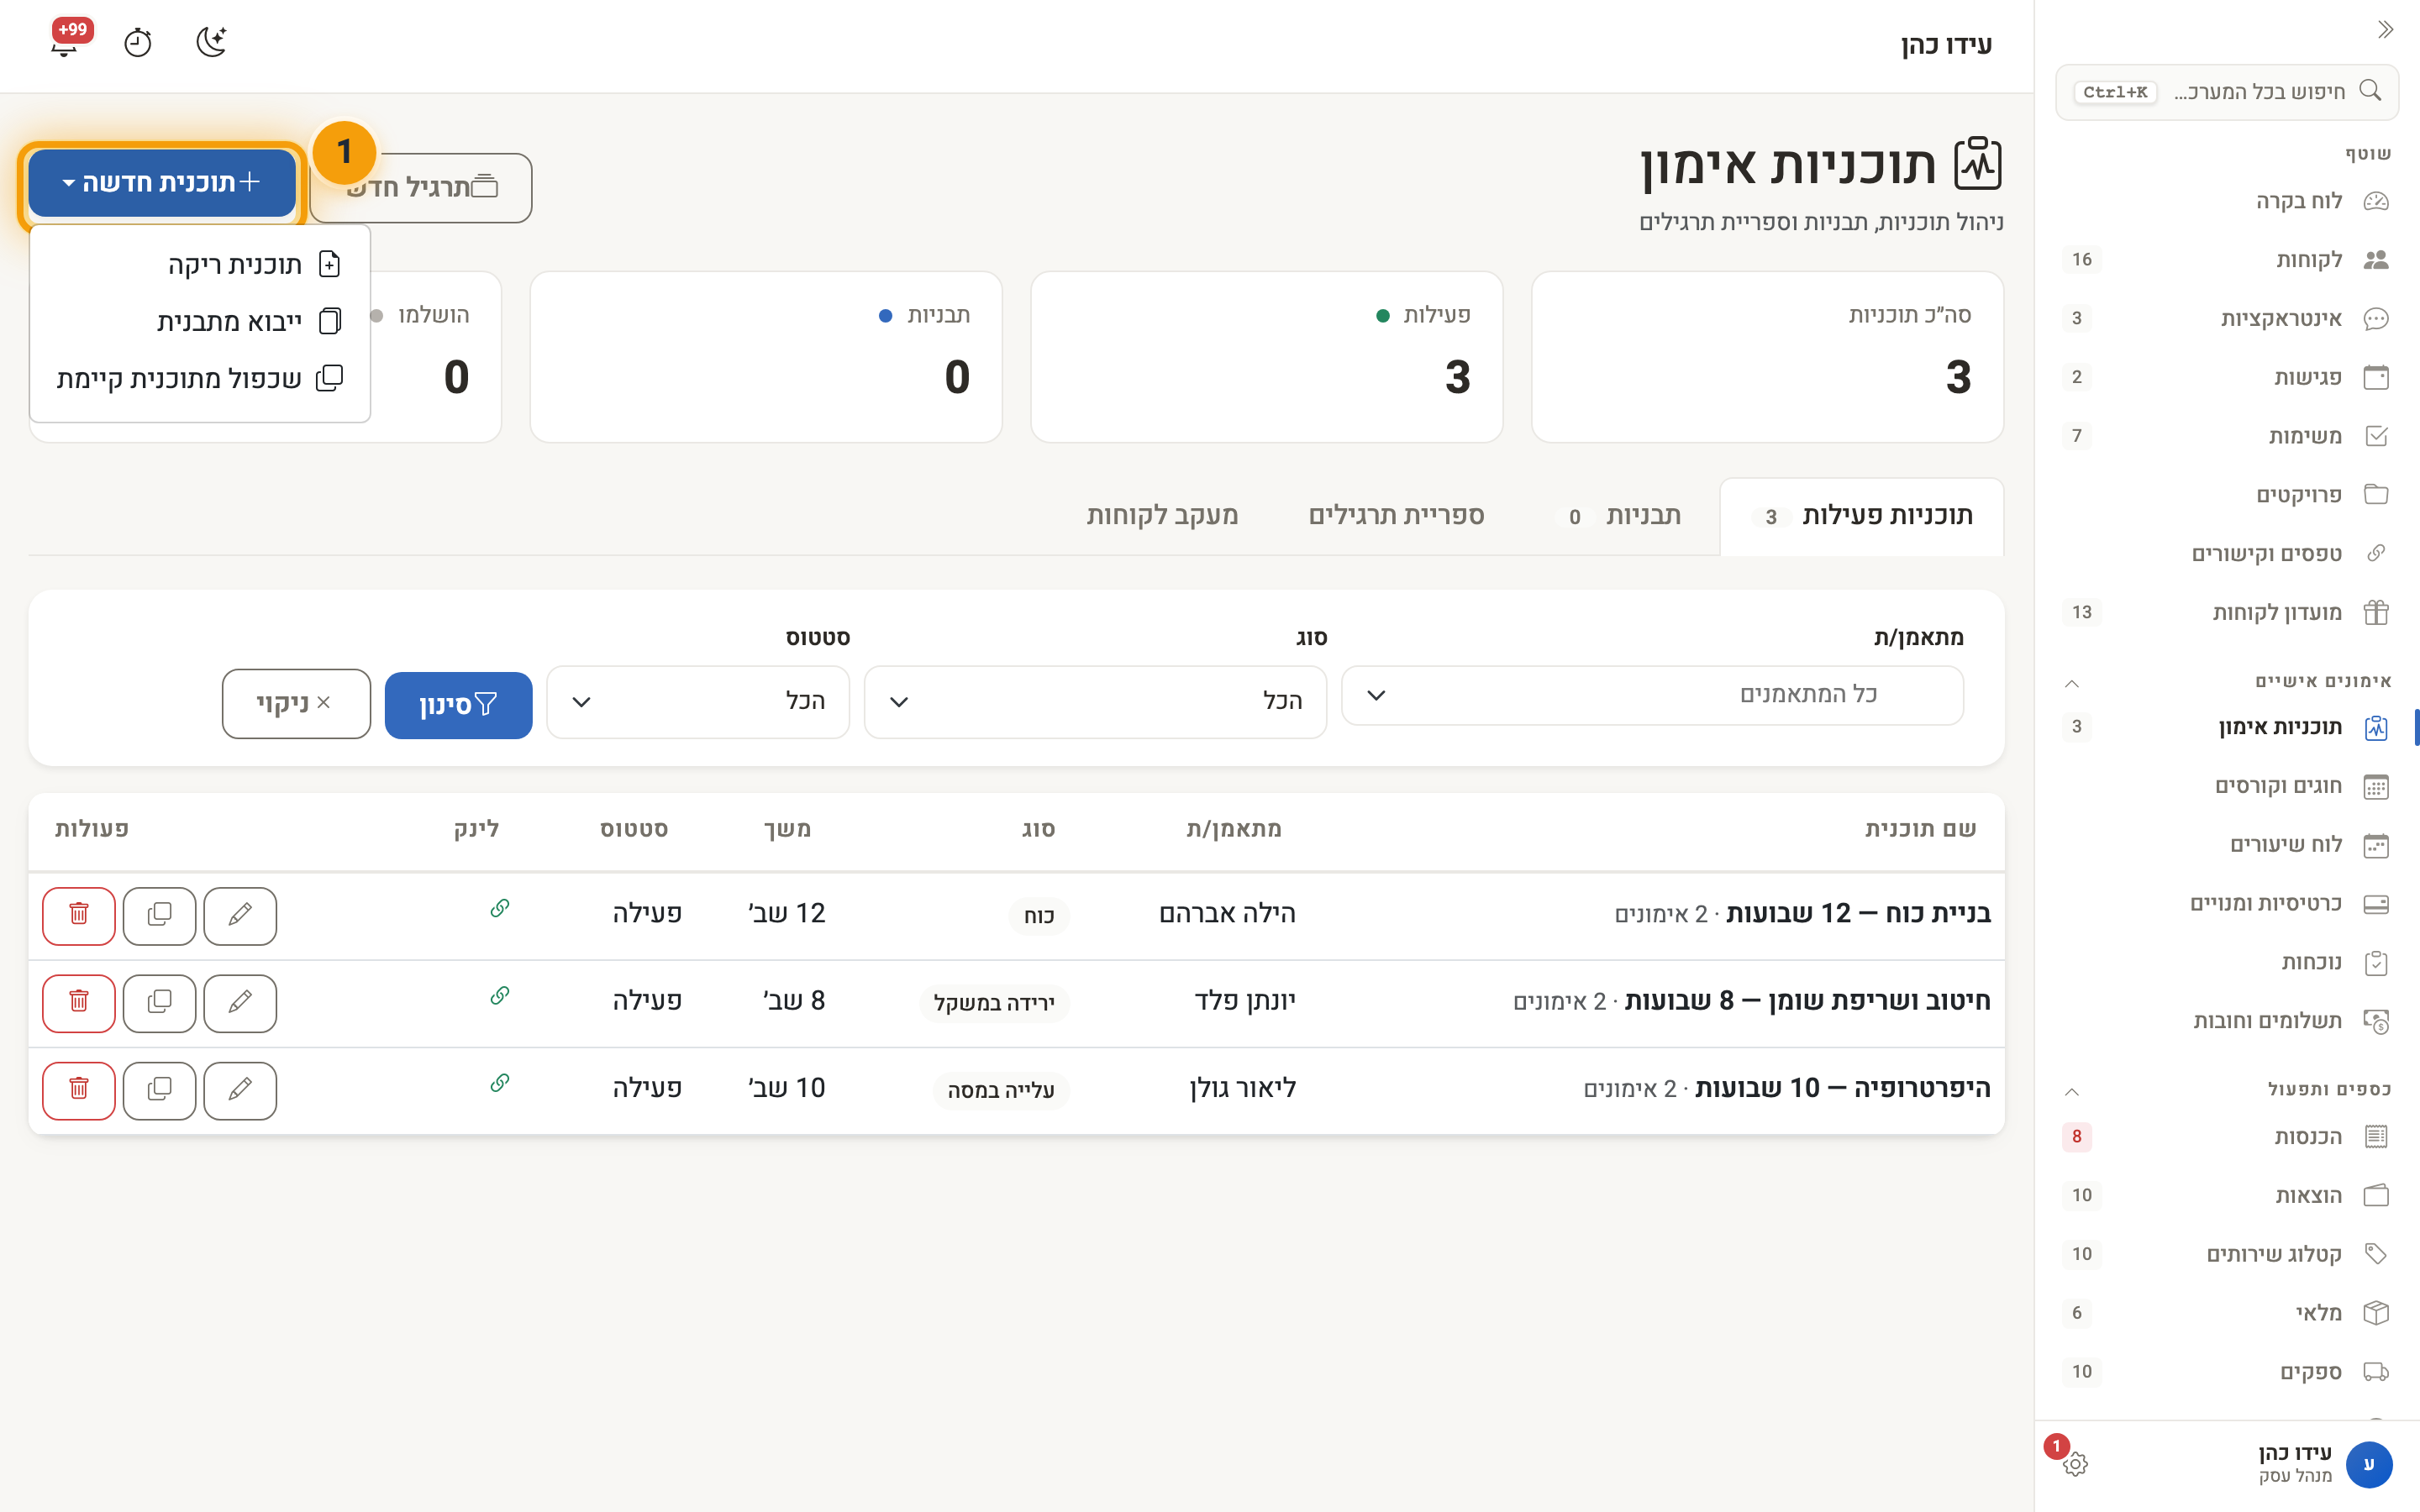Click the חוגים וקורסים grid icon

(2376, 787)
